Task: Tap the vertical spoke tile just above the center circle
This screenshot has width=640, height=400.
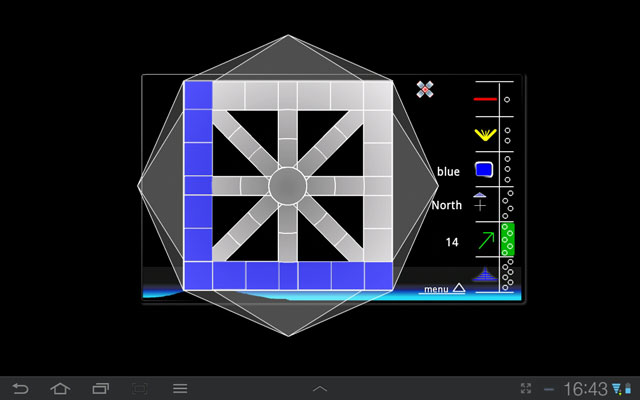Action: pyautogui.click(x=288, y=153)
